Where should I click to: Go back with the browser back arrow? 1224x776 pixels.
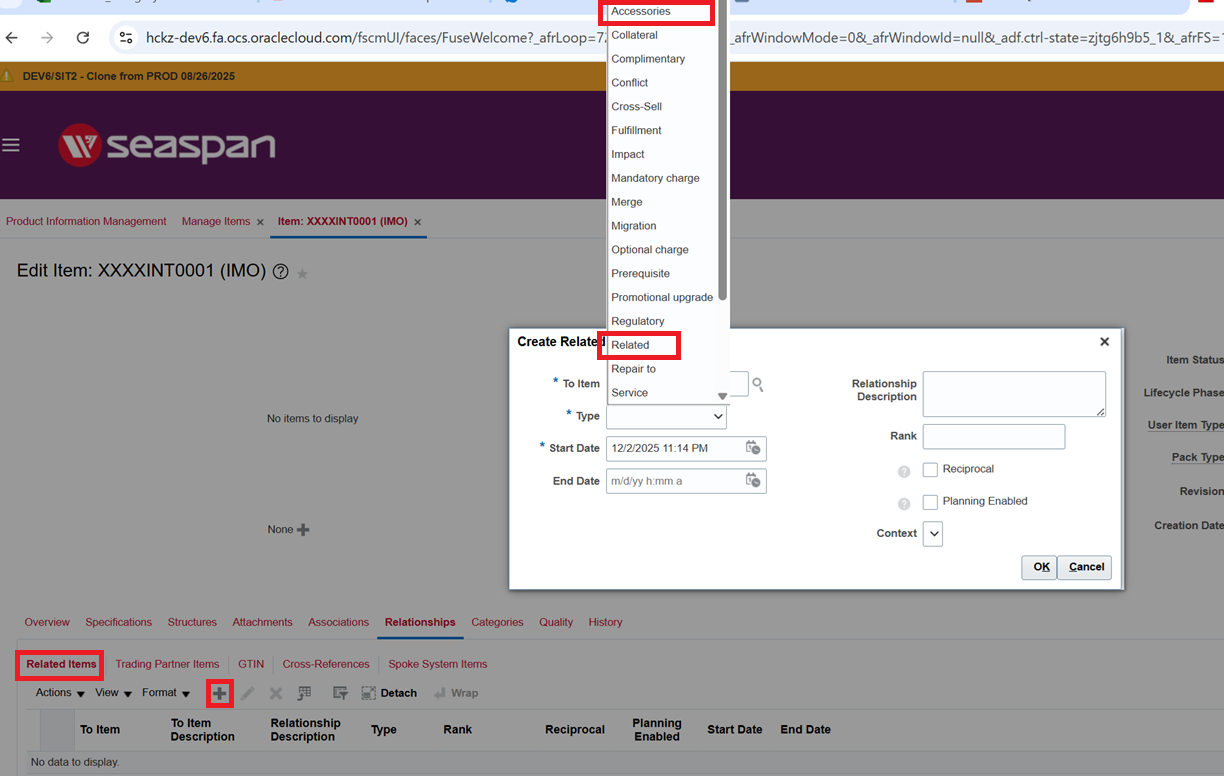[x=12, y=38]
